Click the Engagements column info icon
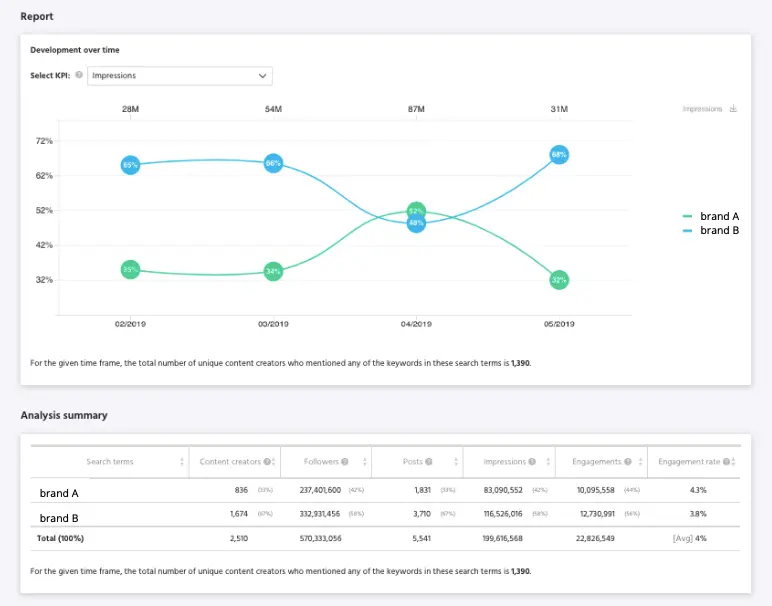The width and height of the screenshot is (772, 606). point(627,461)
